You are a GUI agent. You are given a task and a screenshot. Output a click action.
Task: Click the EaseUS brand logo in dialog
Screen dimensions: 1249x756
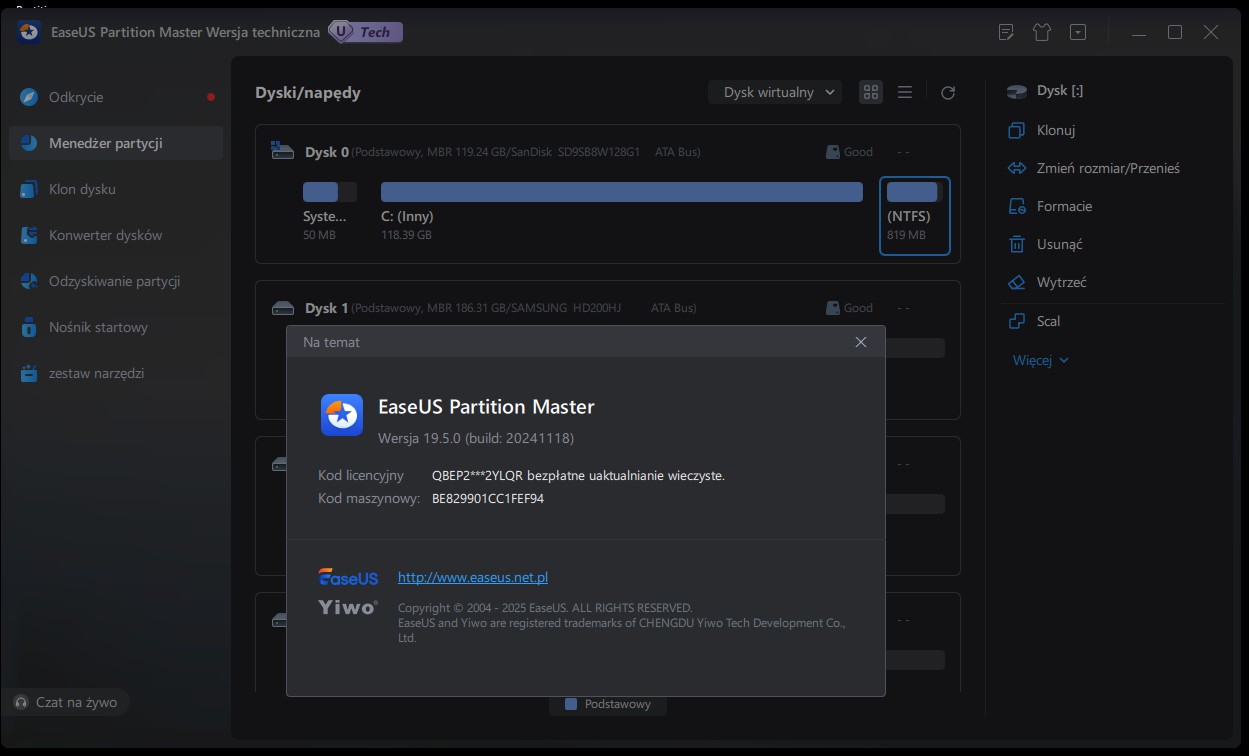point(348,577)
